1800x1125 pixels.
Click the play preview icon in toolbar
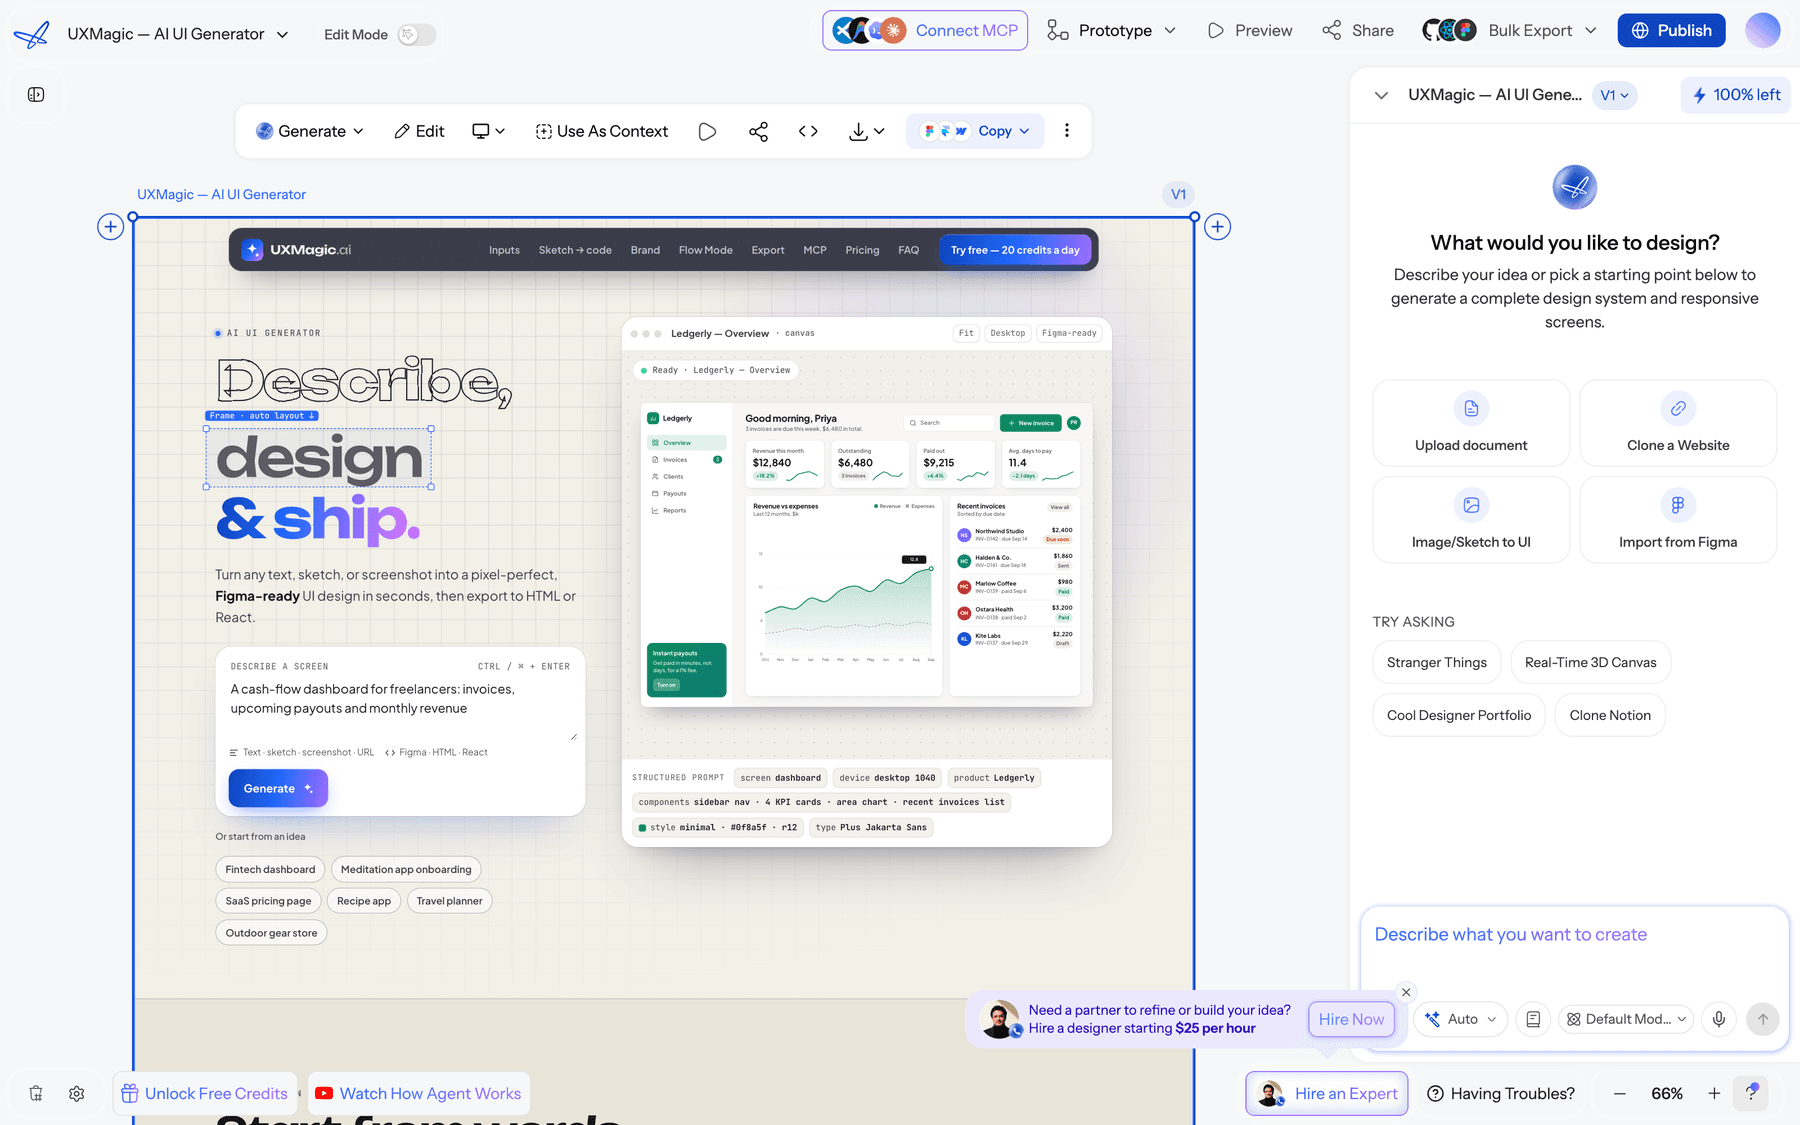(707, 131)
